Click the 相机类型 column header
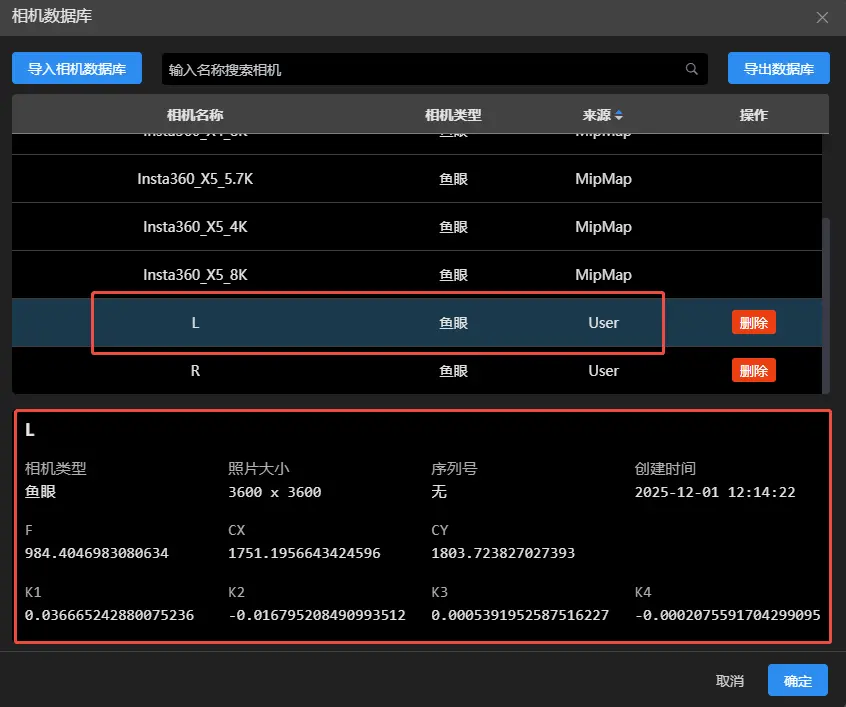This screenshot has width=846, height=707. [453, 115]
